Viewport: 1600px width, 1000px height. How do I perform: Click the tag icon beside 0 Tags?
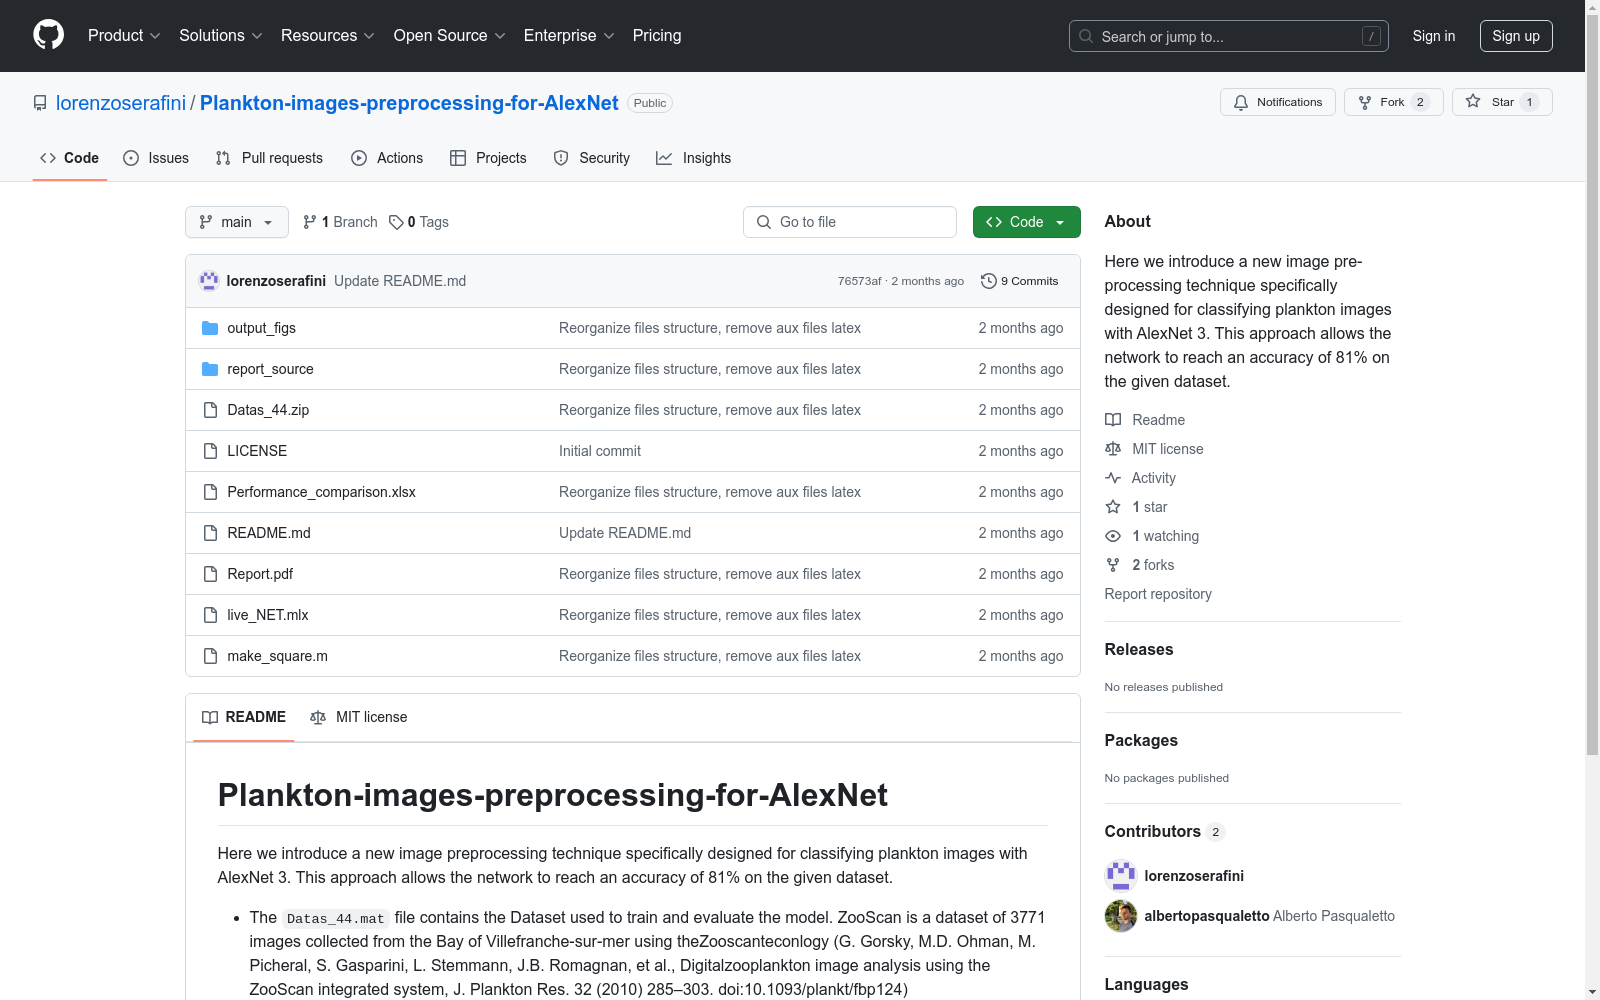point(396,222)
